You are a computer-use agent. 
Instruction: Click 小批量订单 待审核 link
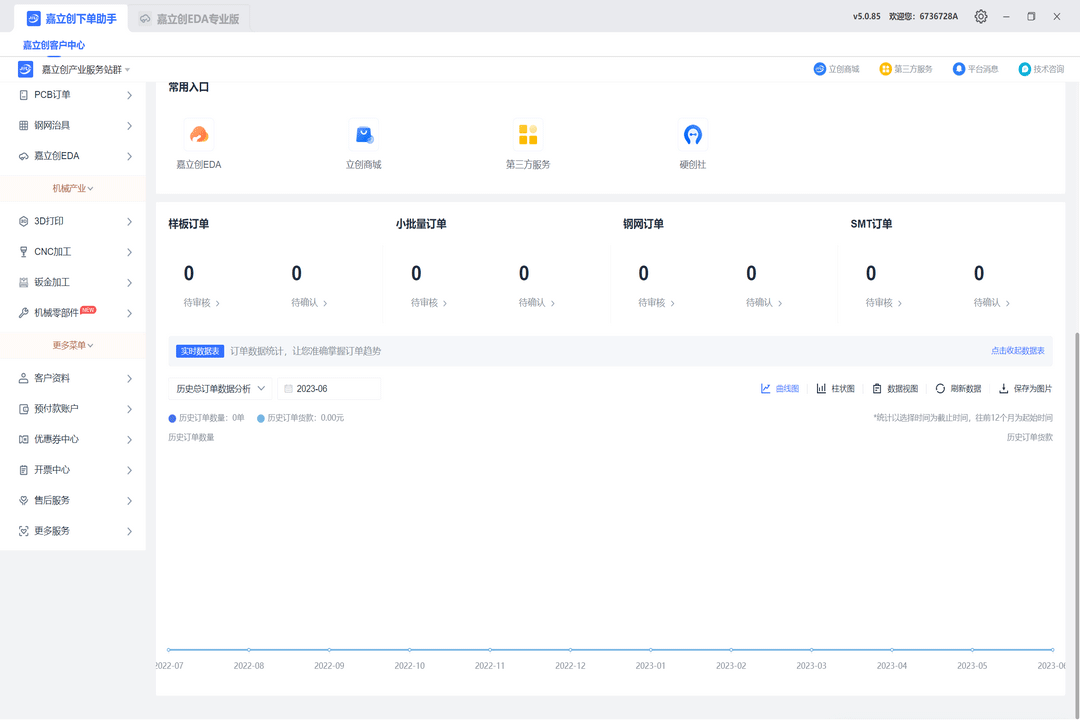[428, 302]
